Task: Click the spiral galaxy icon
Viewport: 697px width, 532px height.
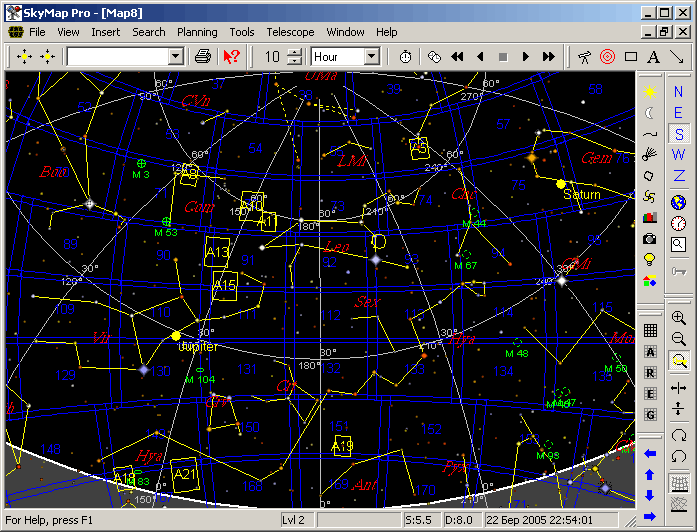Action: pyautogui.click(x=649, y=197)
